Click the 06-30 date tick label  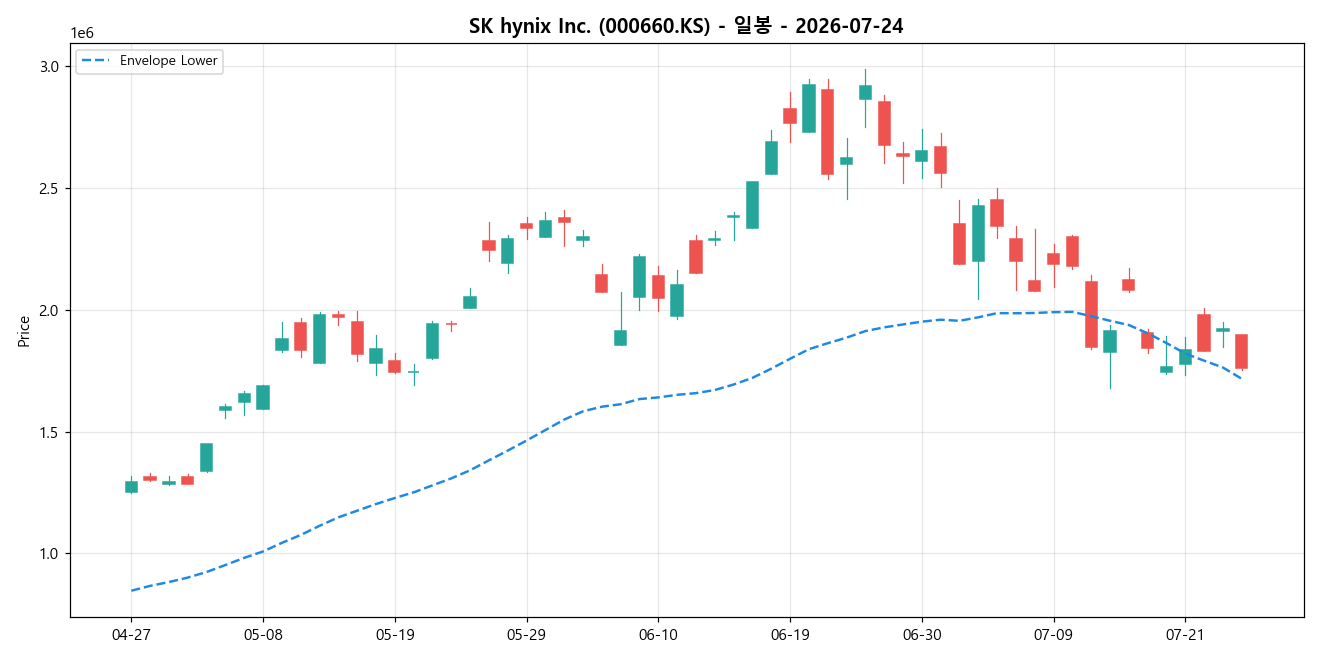[x=921, y=634]
